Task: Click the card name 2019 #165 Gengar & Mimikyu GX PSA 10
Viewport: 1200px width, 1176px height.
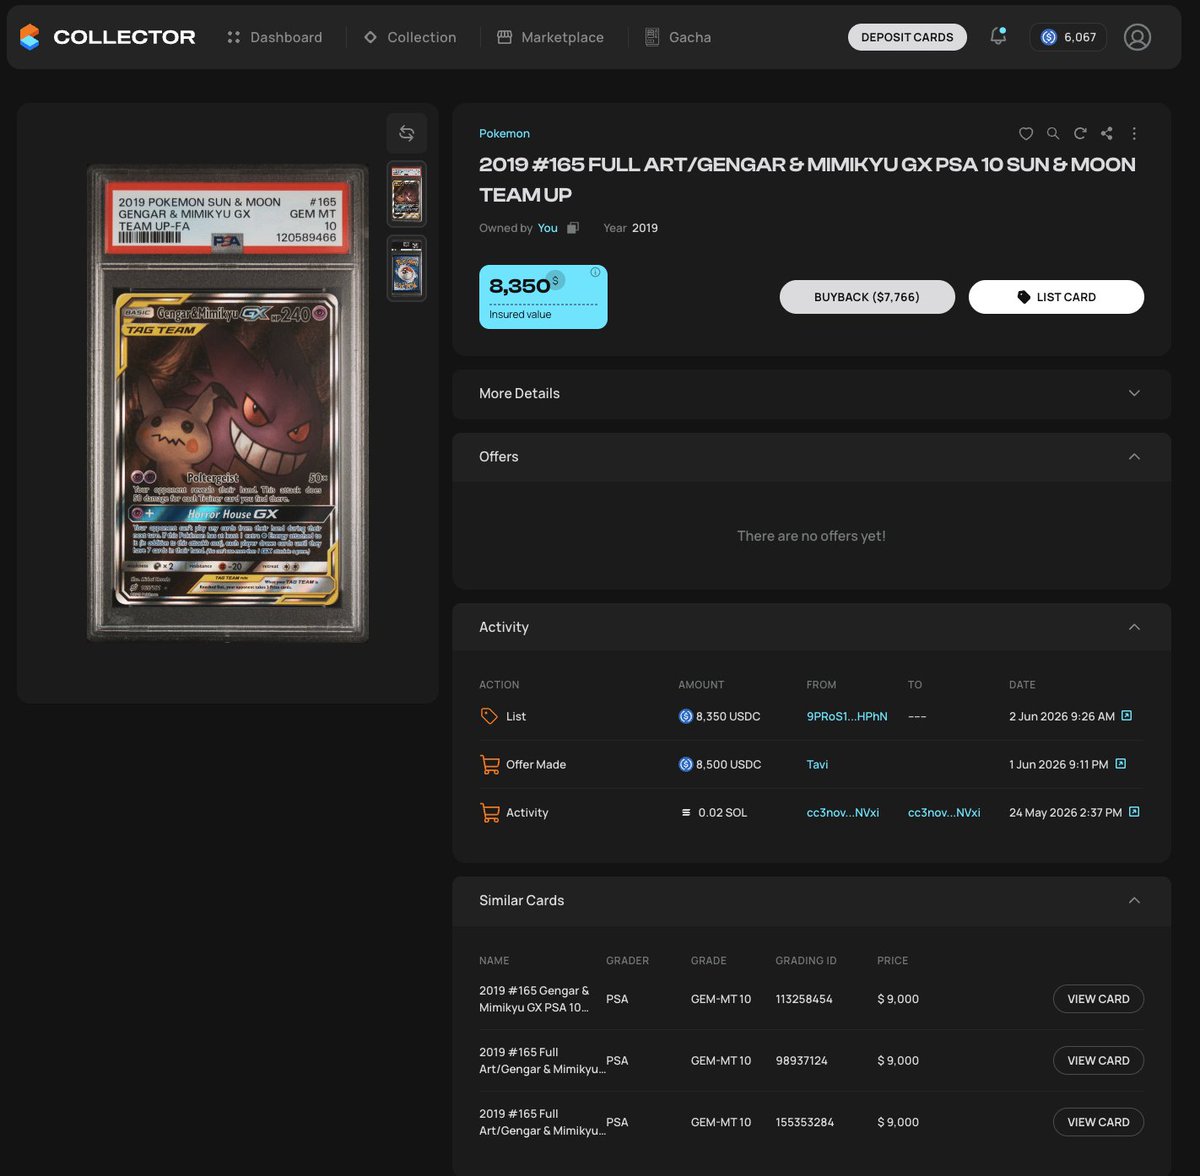Action: pyautogui.click(x=534, y=999)
